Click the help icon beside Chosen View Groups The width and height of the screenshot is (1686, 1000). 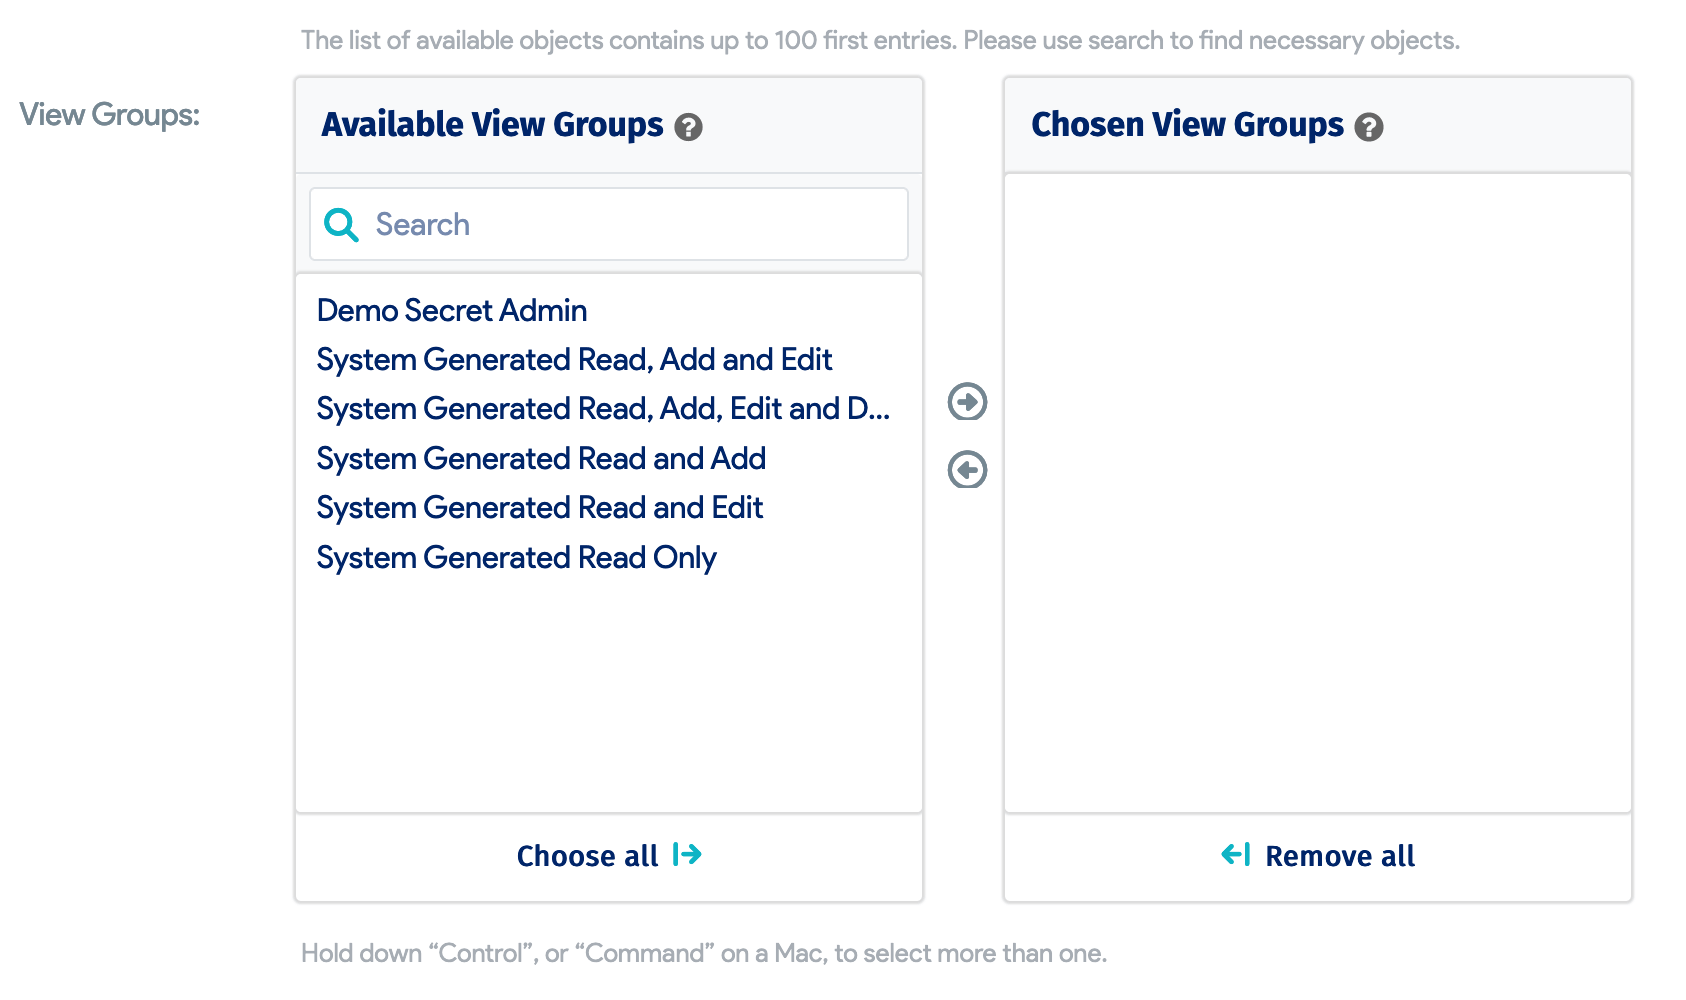[x=1368, y=127]
